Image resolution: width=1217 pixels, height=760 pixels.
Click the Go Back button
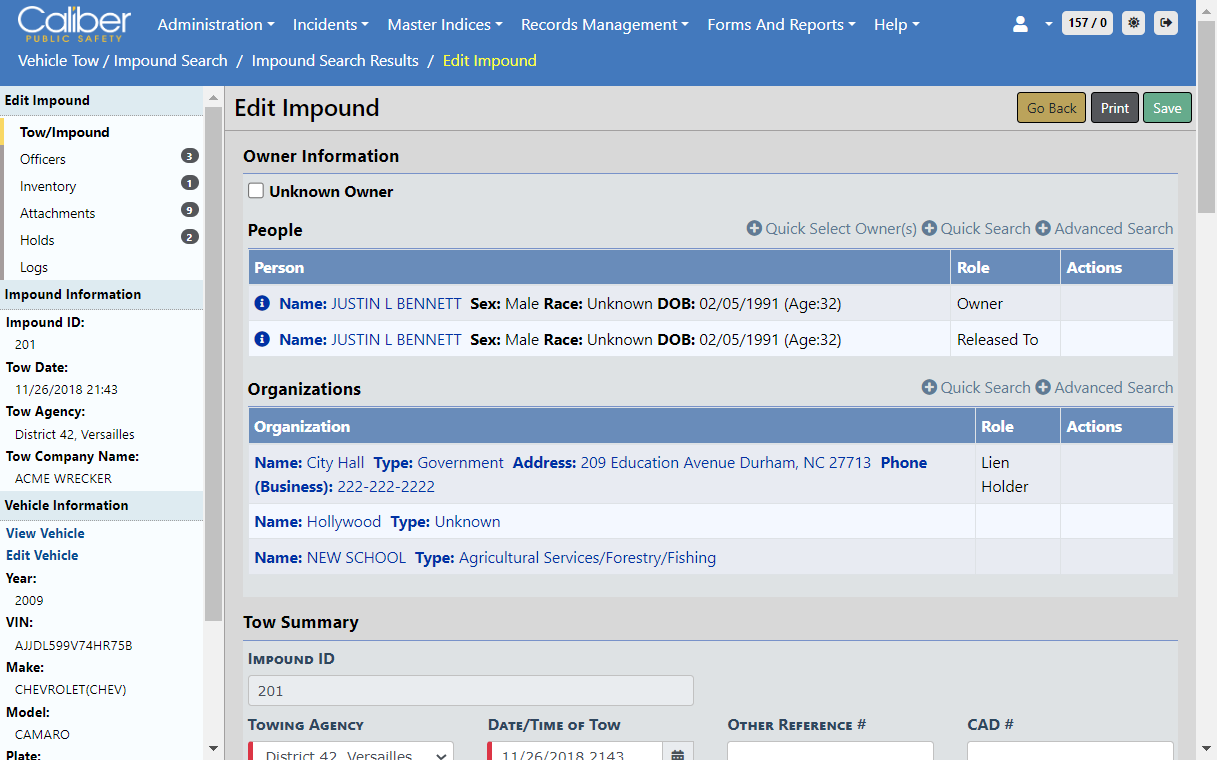pos(1051,108)
